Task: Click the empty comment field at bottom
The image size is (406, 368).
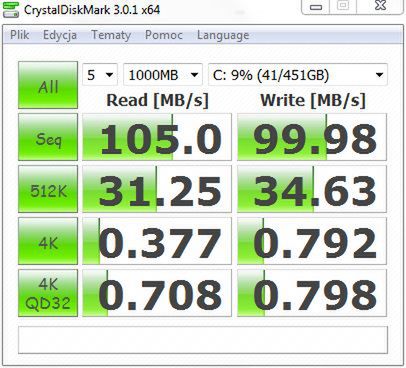Action: point(203,340)
